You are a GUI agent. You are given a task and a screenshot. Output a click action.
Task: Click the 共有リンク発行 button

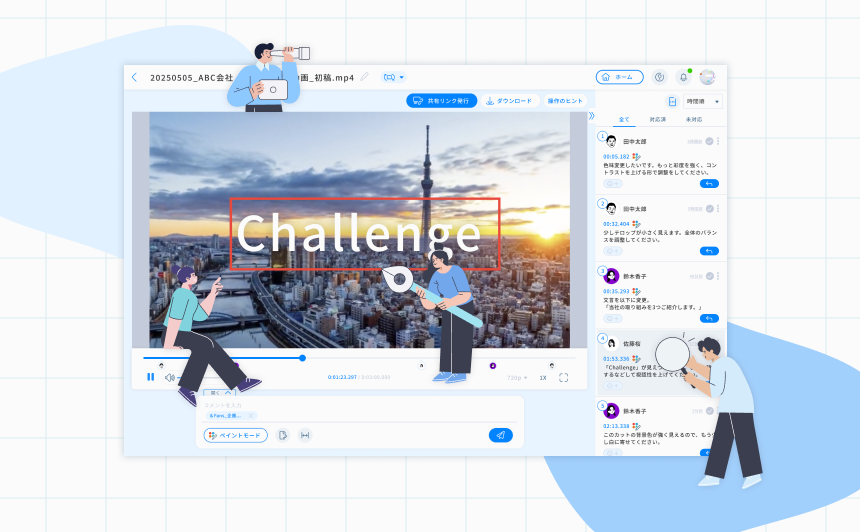coord(442,101)
